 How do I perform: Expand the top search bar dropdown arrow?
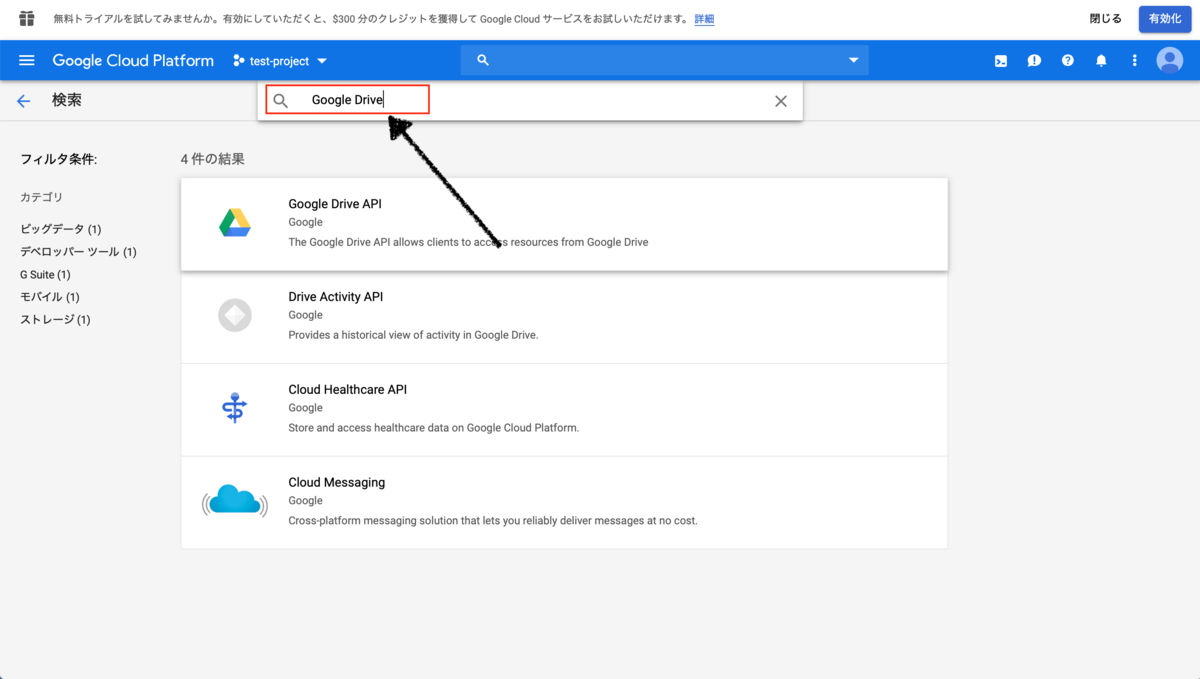pyautogui.click(x=854, y=60)
